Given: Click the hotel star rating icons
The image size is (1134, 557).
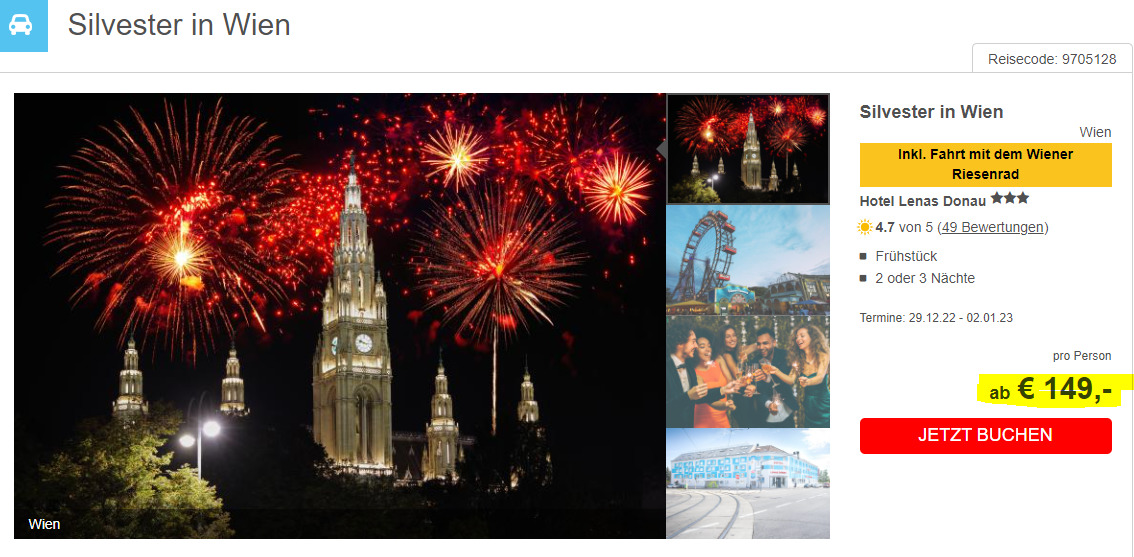Looking at the screenshot, I should pyautogui.click(x=1010, y=198).
